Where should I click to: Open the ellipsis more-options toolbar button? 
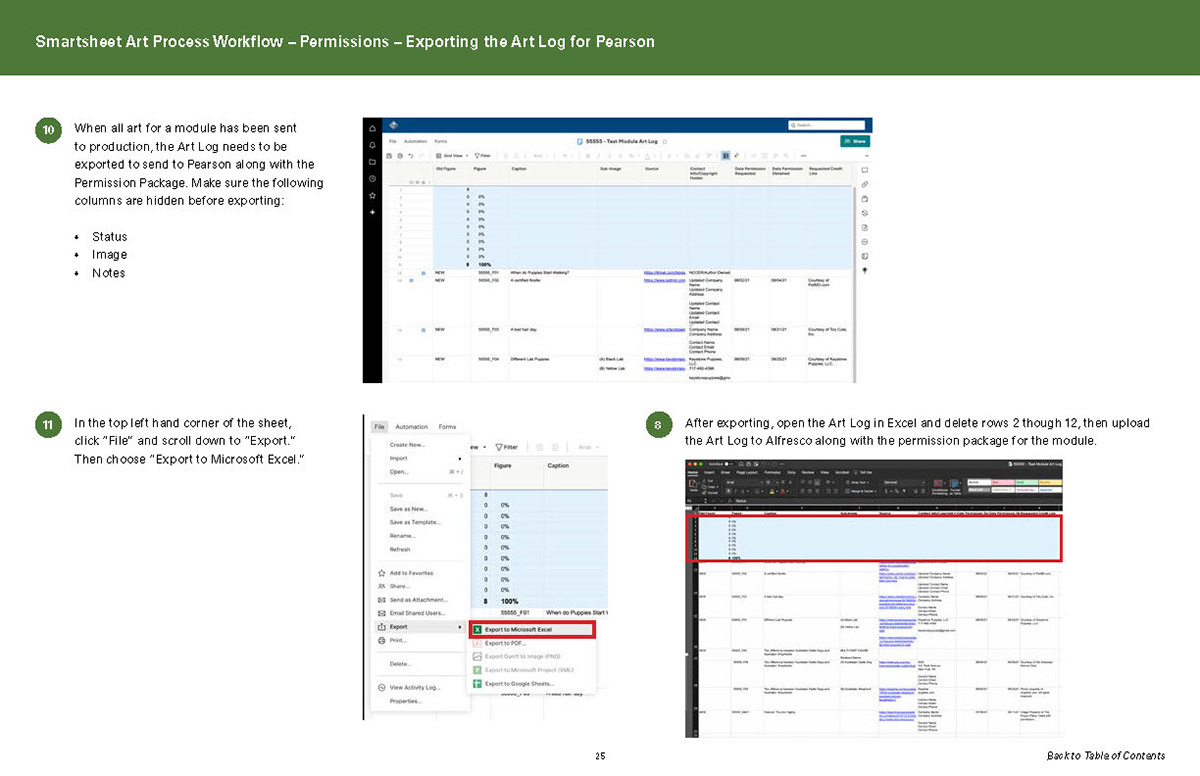tap(803, 156)
